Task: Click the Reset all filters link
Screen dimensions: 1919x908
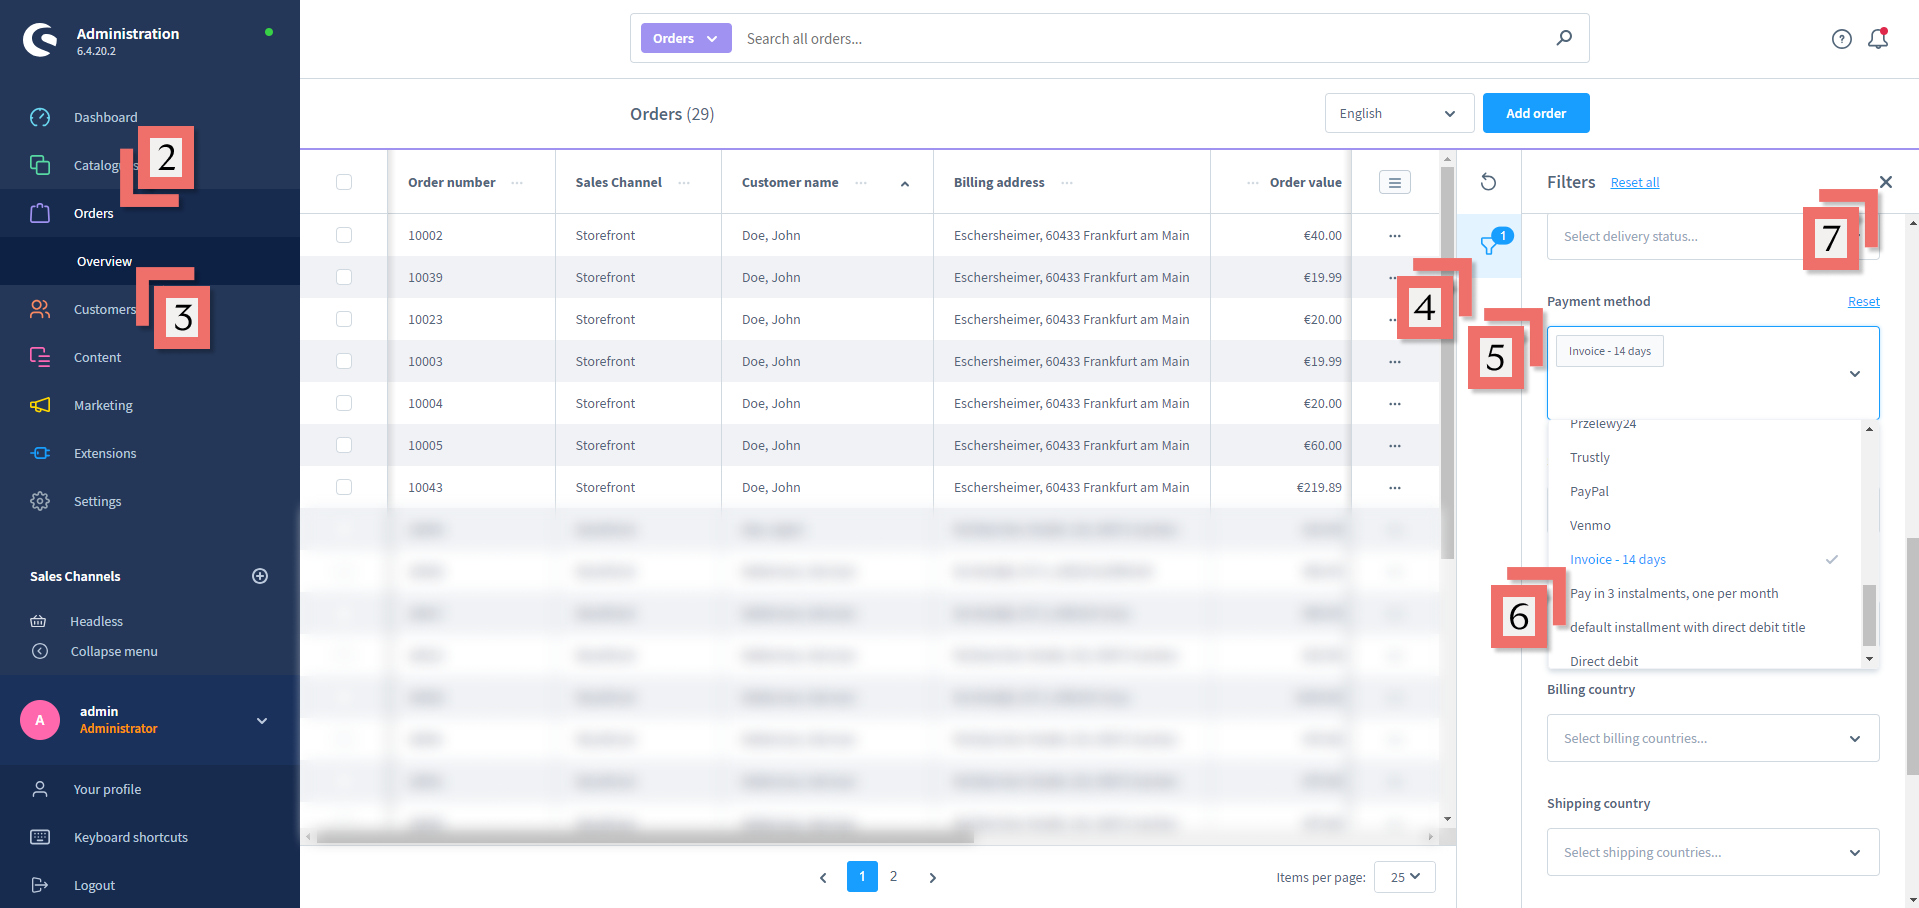Action: [1634, 183]
